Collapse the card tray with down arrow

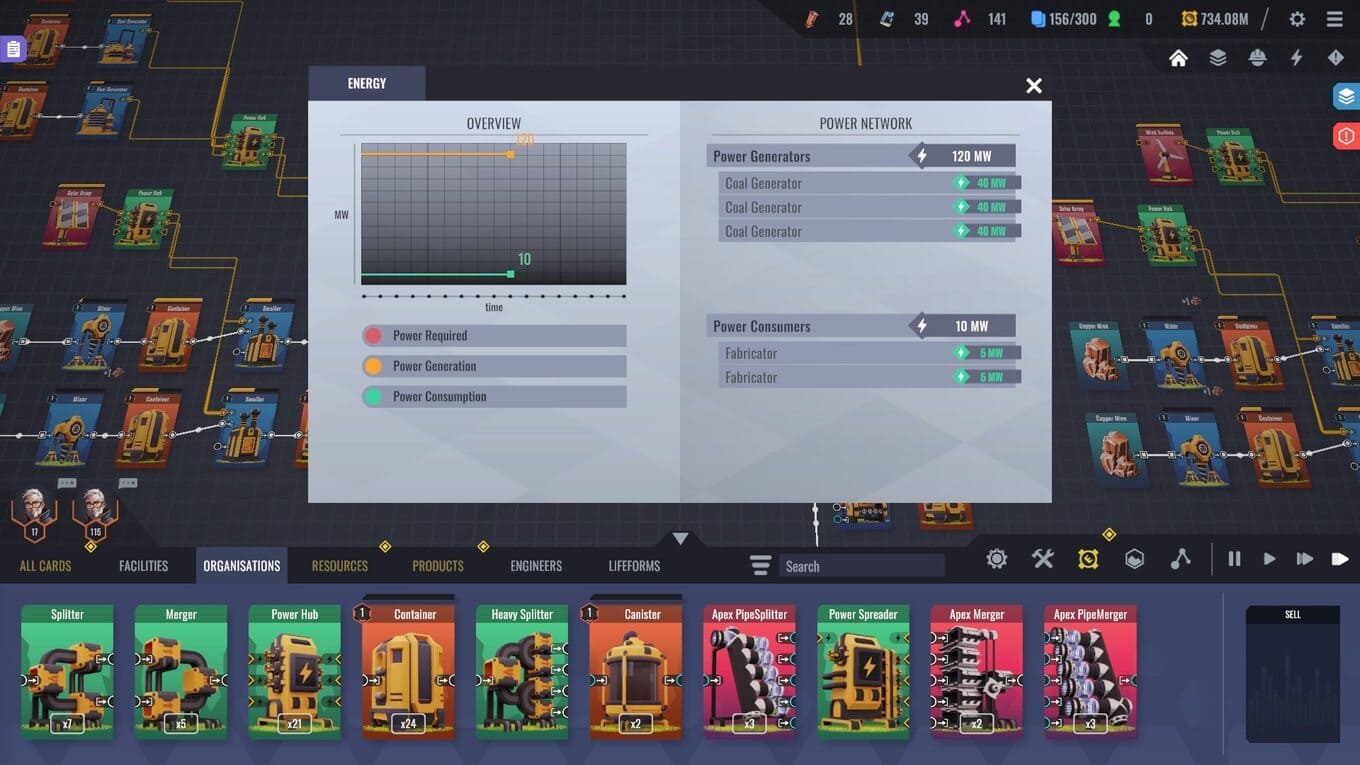[x=680, y=539]
